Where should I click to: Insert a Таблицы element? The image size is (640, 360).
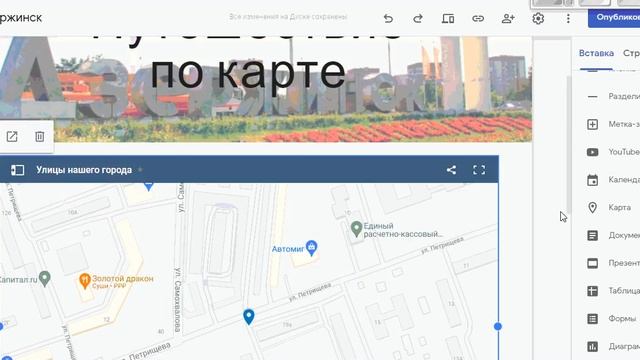613,291
